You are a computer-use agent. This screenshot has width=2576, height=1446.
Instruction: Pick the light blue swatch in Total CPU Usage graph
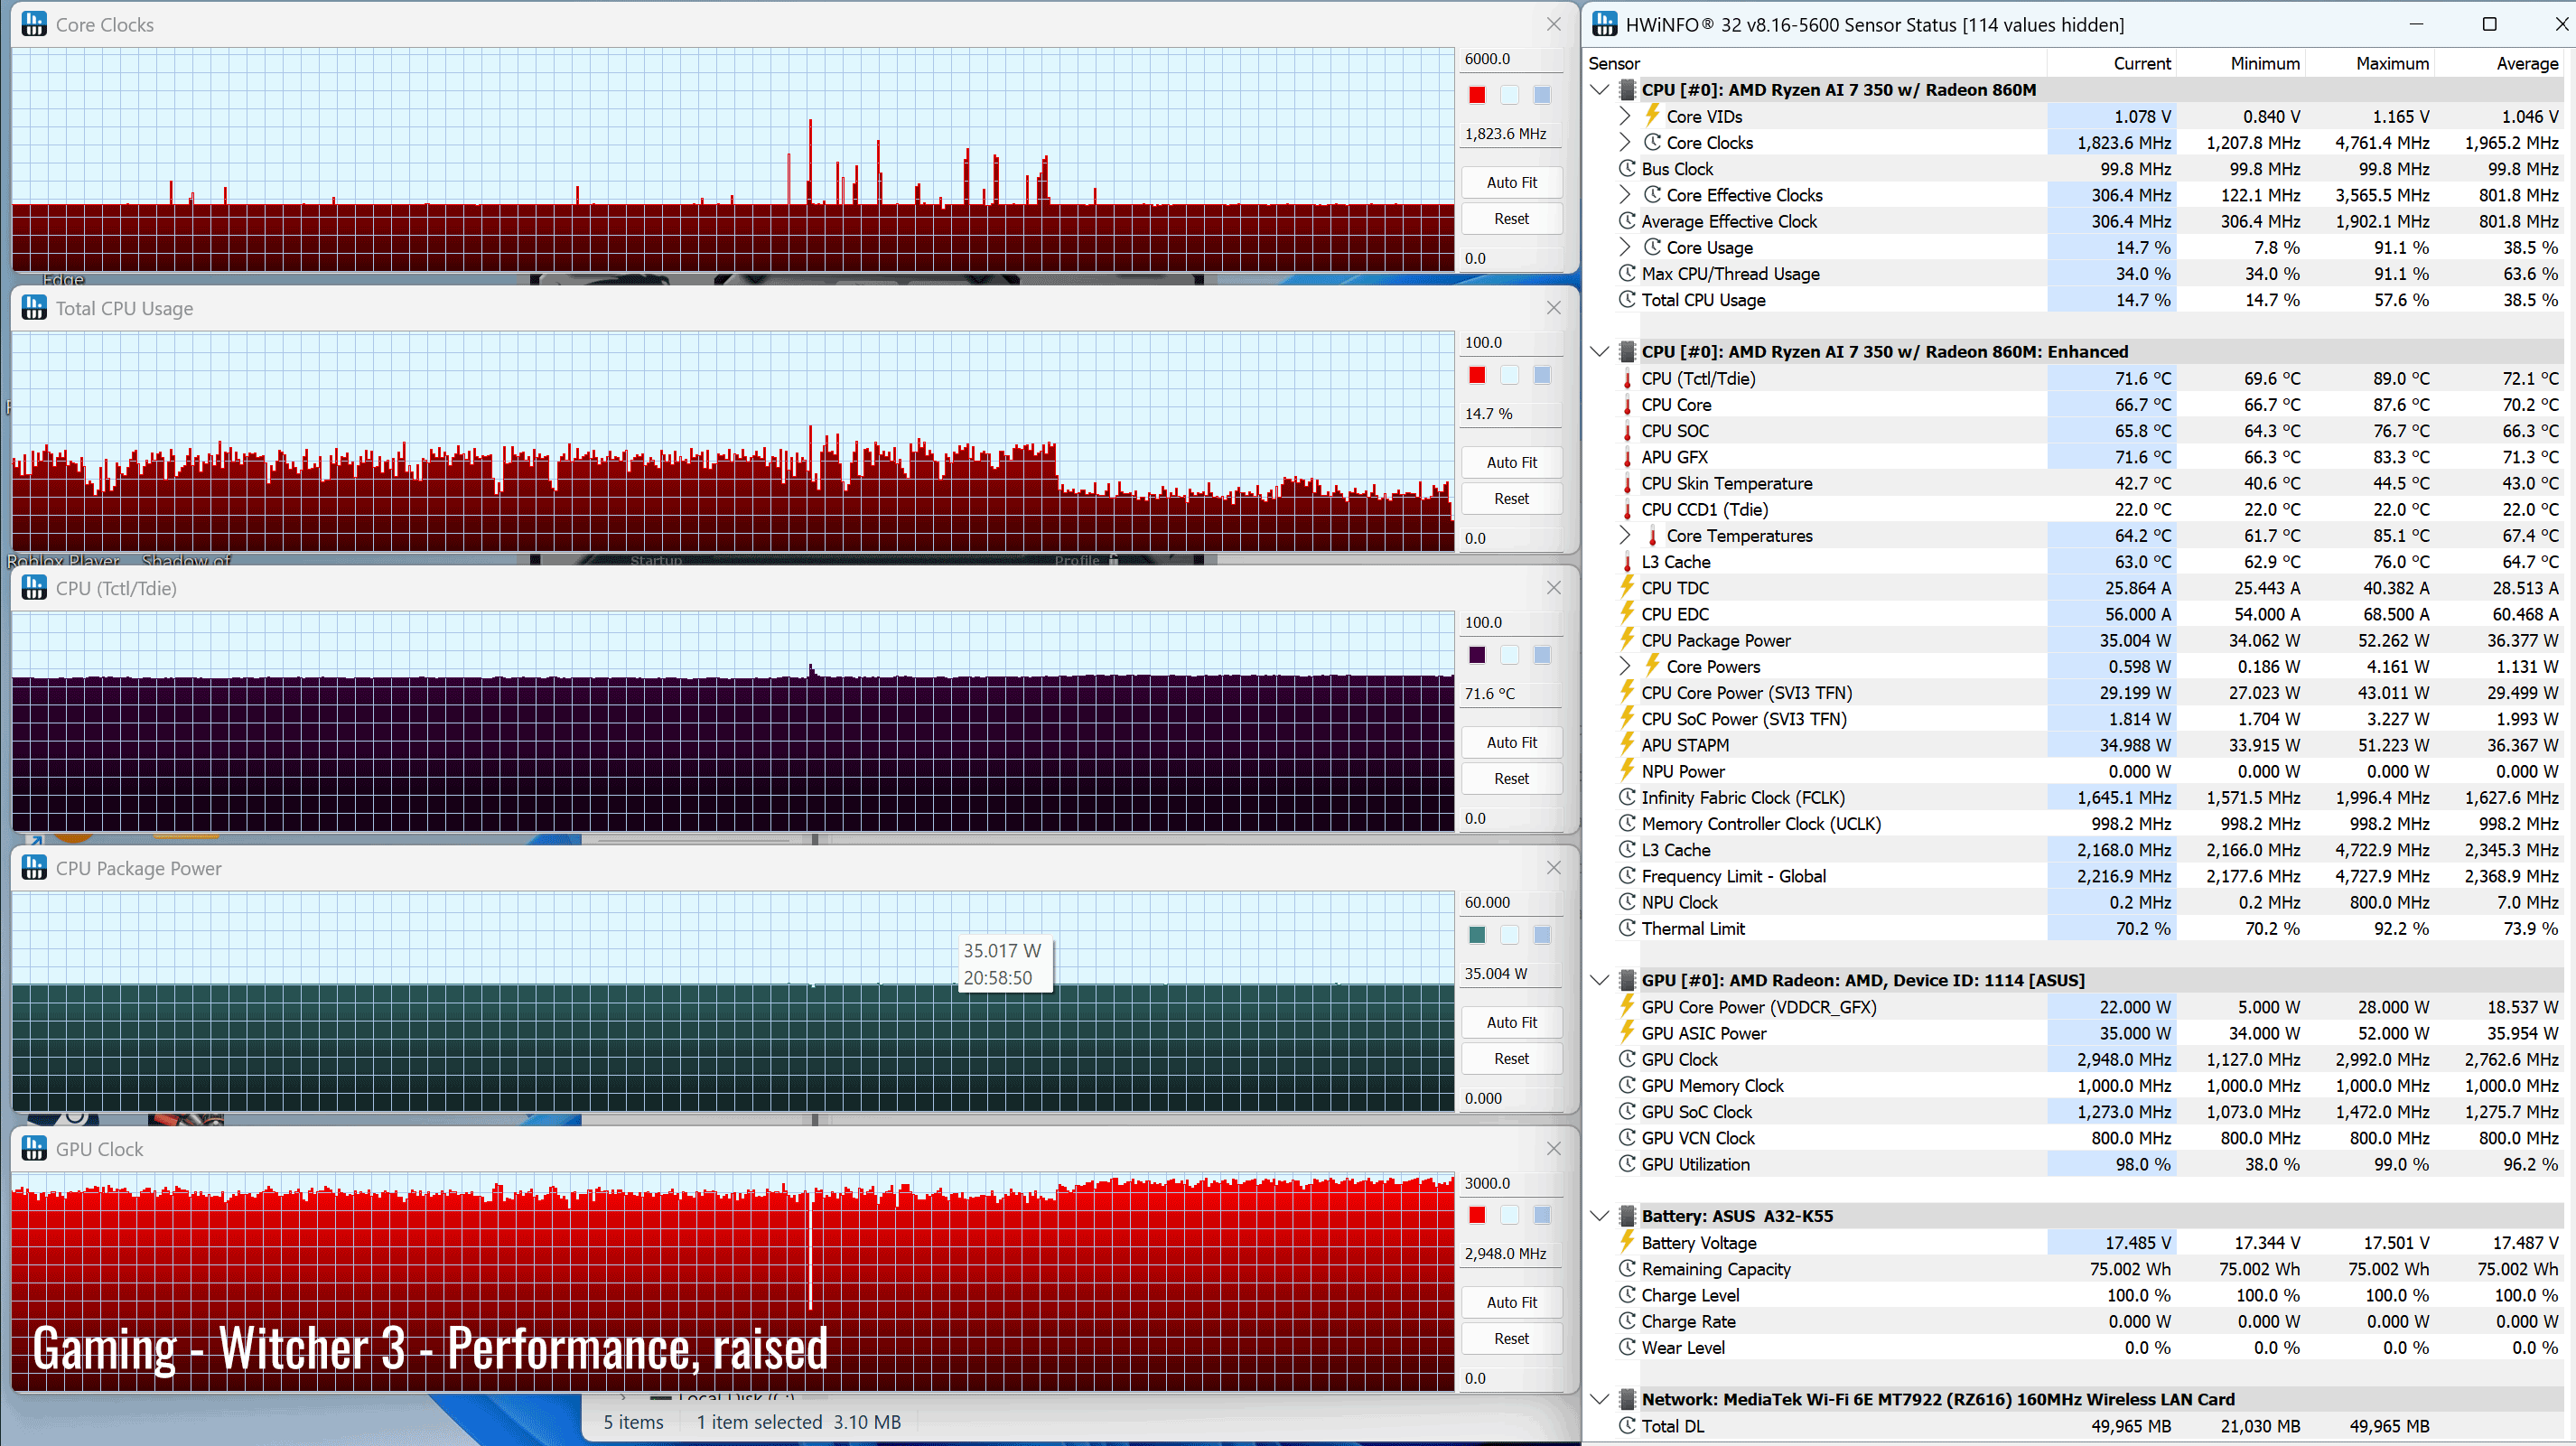(x=1509, y=375)
